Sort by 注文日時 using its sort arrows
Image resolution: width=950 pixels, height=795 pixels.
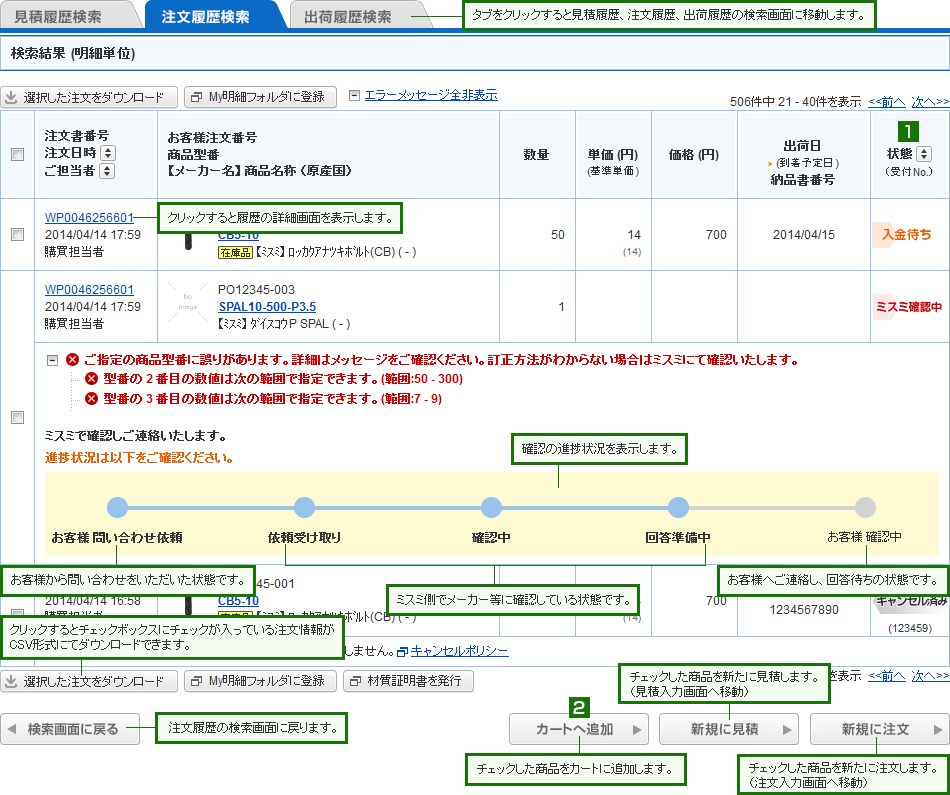108,153
